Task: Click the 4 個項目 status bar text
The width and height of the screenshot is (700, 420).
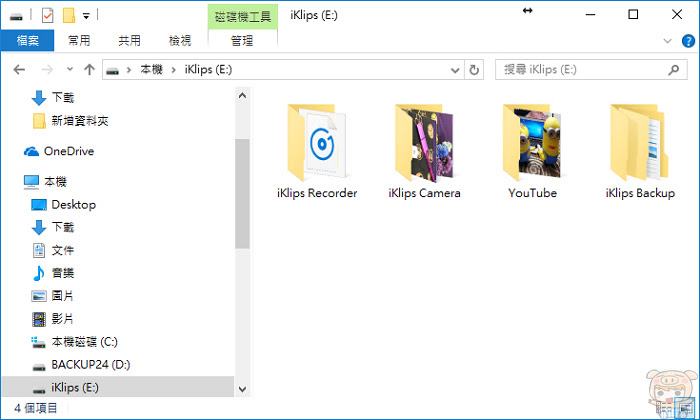Action: (x=36, y=408)
